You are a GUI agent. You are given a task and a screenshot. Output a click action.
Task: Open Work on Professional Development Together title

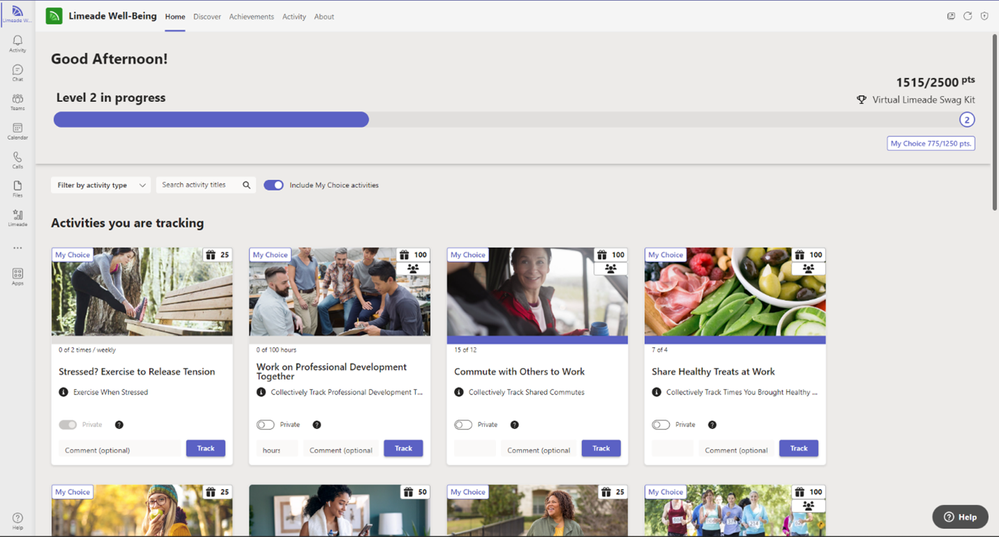tap(331, 371)
